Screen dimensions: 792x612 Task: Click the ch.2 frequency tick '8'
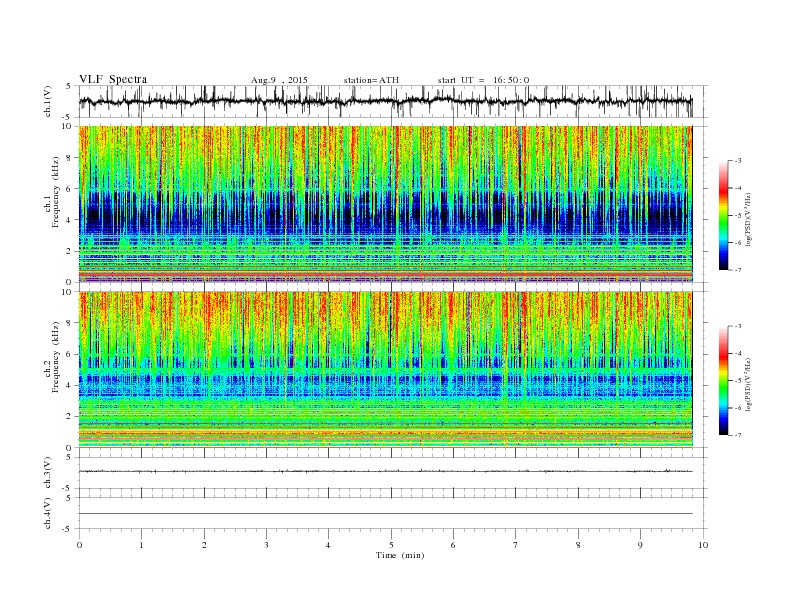(69, 323)
